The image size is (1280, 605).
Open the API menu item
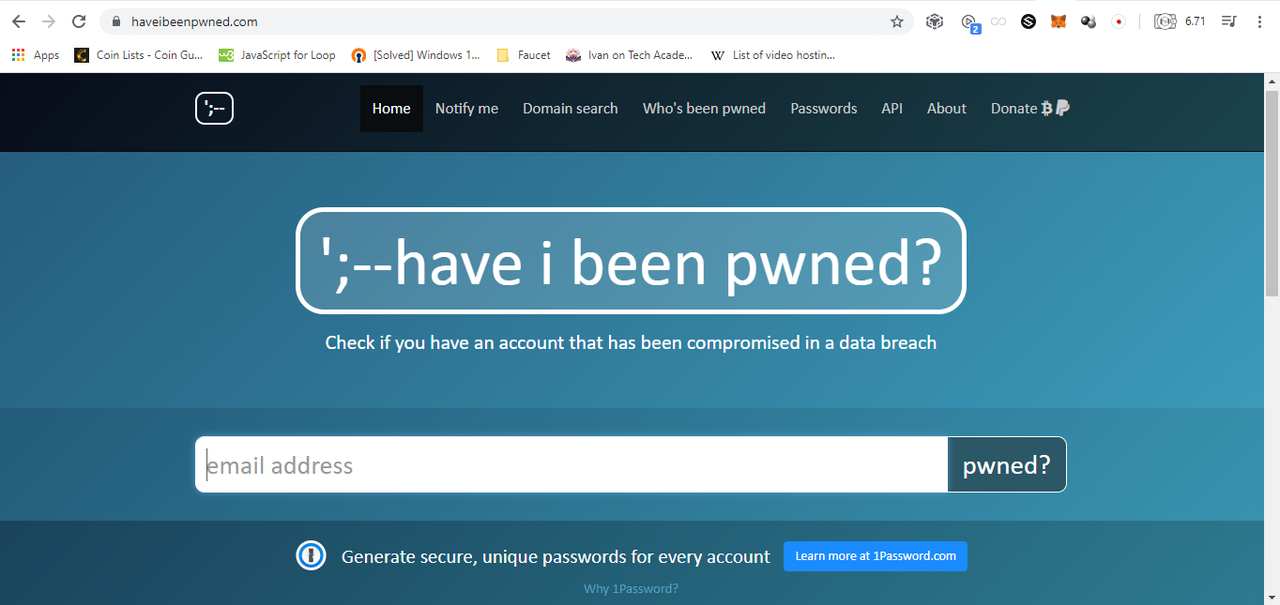coord(892,108)
